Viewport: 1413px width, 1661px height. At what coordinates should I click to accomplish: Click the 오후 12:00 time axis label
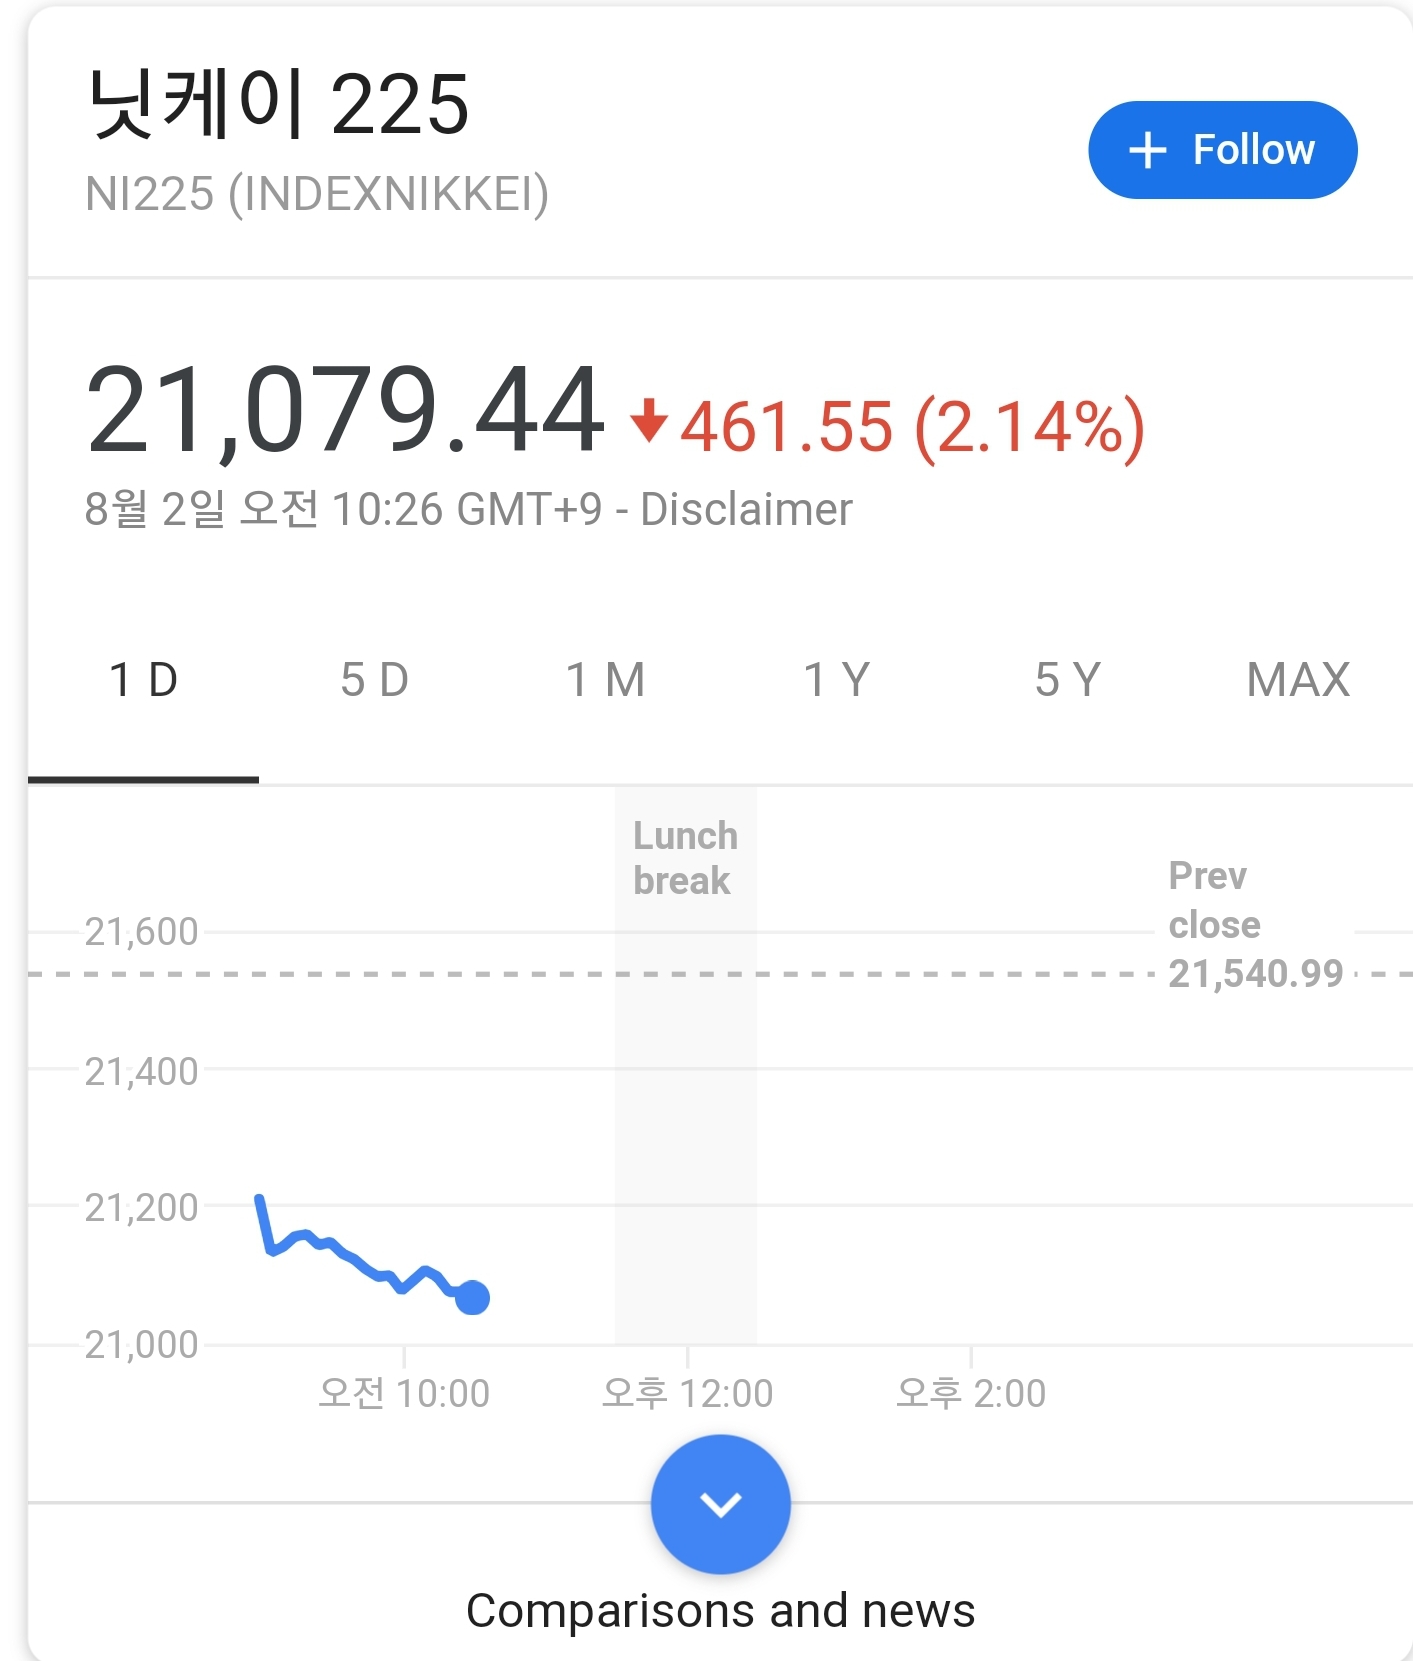[x=687, y=1393]
